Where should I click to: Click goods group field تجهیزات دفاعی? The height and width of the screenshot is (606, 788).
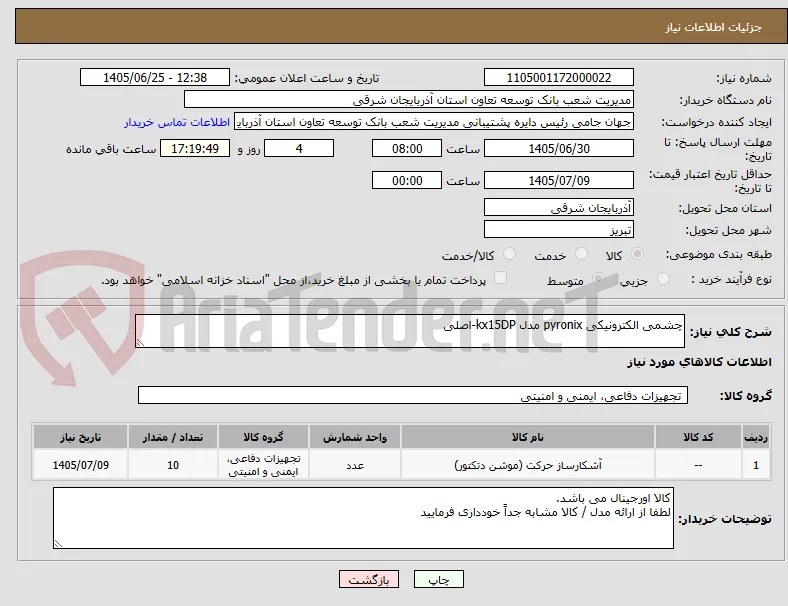(413, 395)
